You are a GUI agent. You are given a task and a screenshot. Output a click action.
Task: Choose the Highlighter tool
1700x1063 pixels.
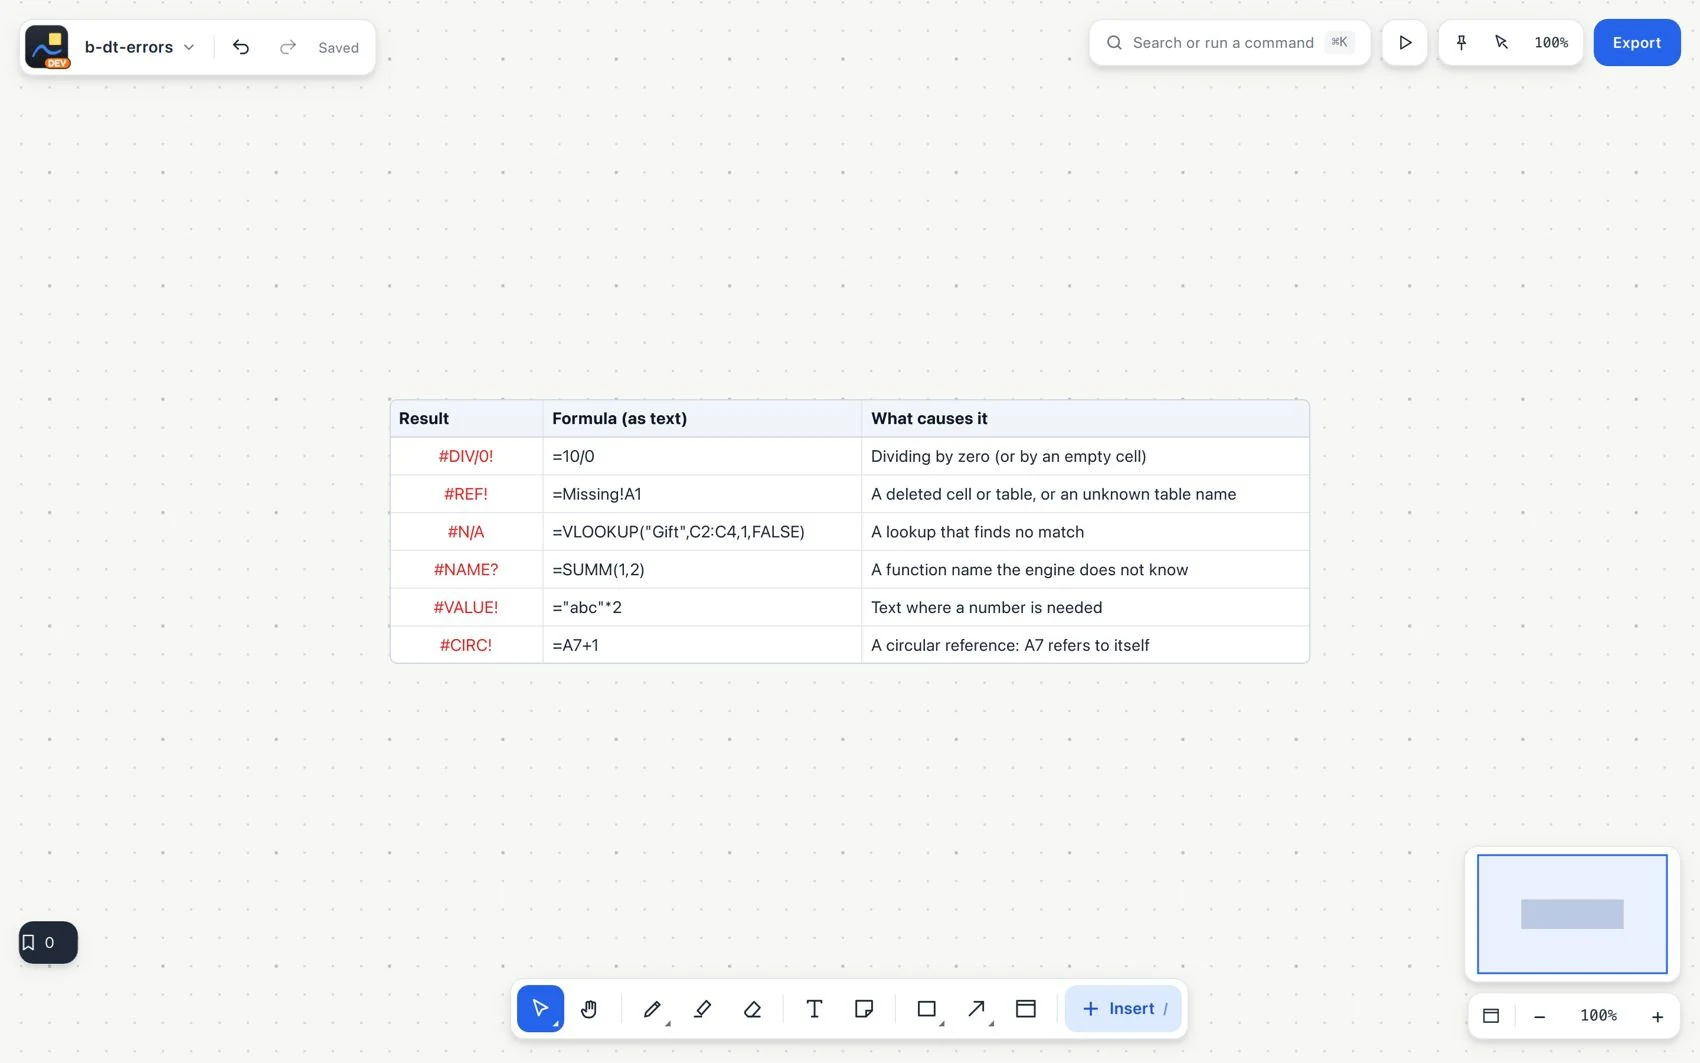click(702, 1008)
